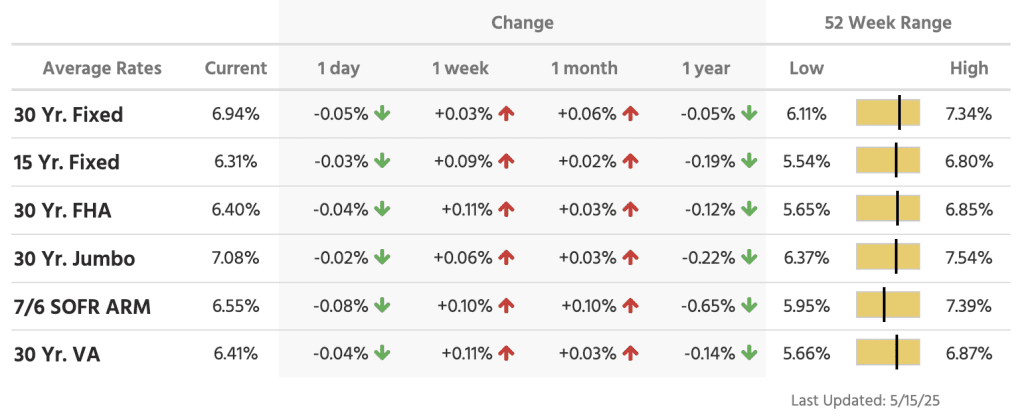
Task: Click the Average Rates column header
Action: tap(102, 69)
